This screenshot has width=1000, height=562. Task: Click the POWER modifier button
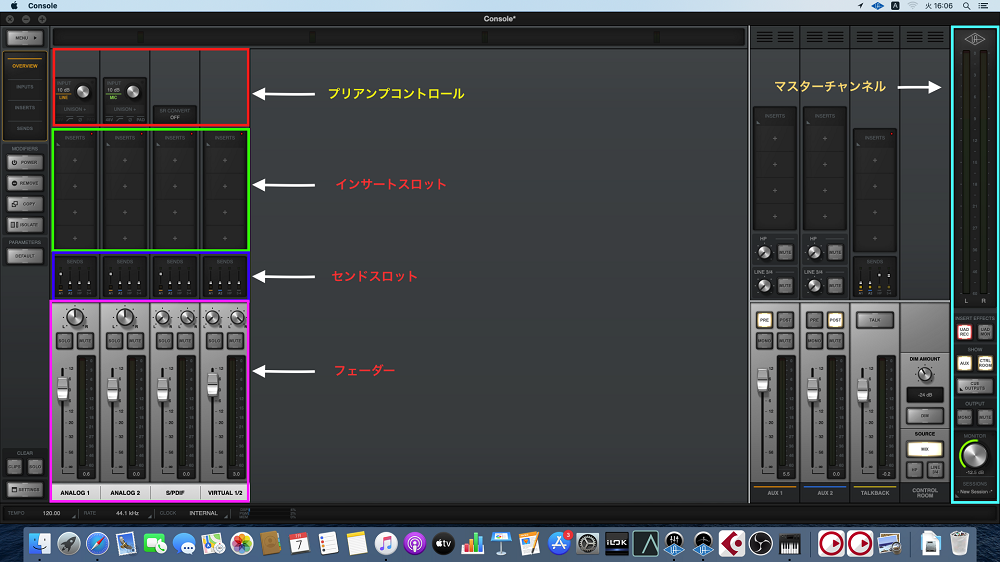pyautogui.click(x=25, y=162)
